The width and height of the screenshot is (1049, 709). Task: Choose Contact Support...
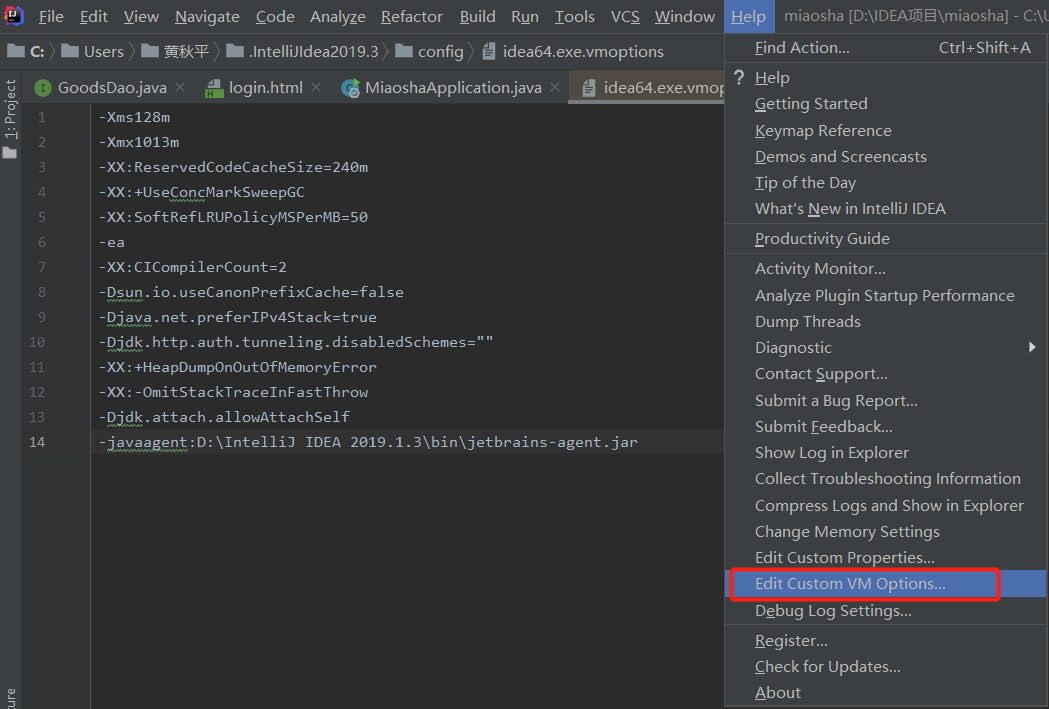click(x=886, y=373)
